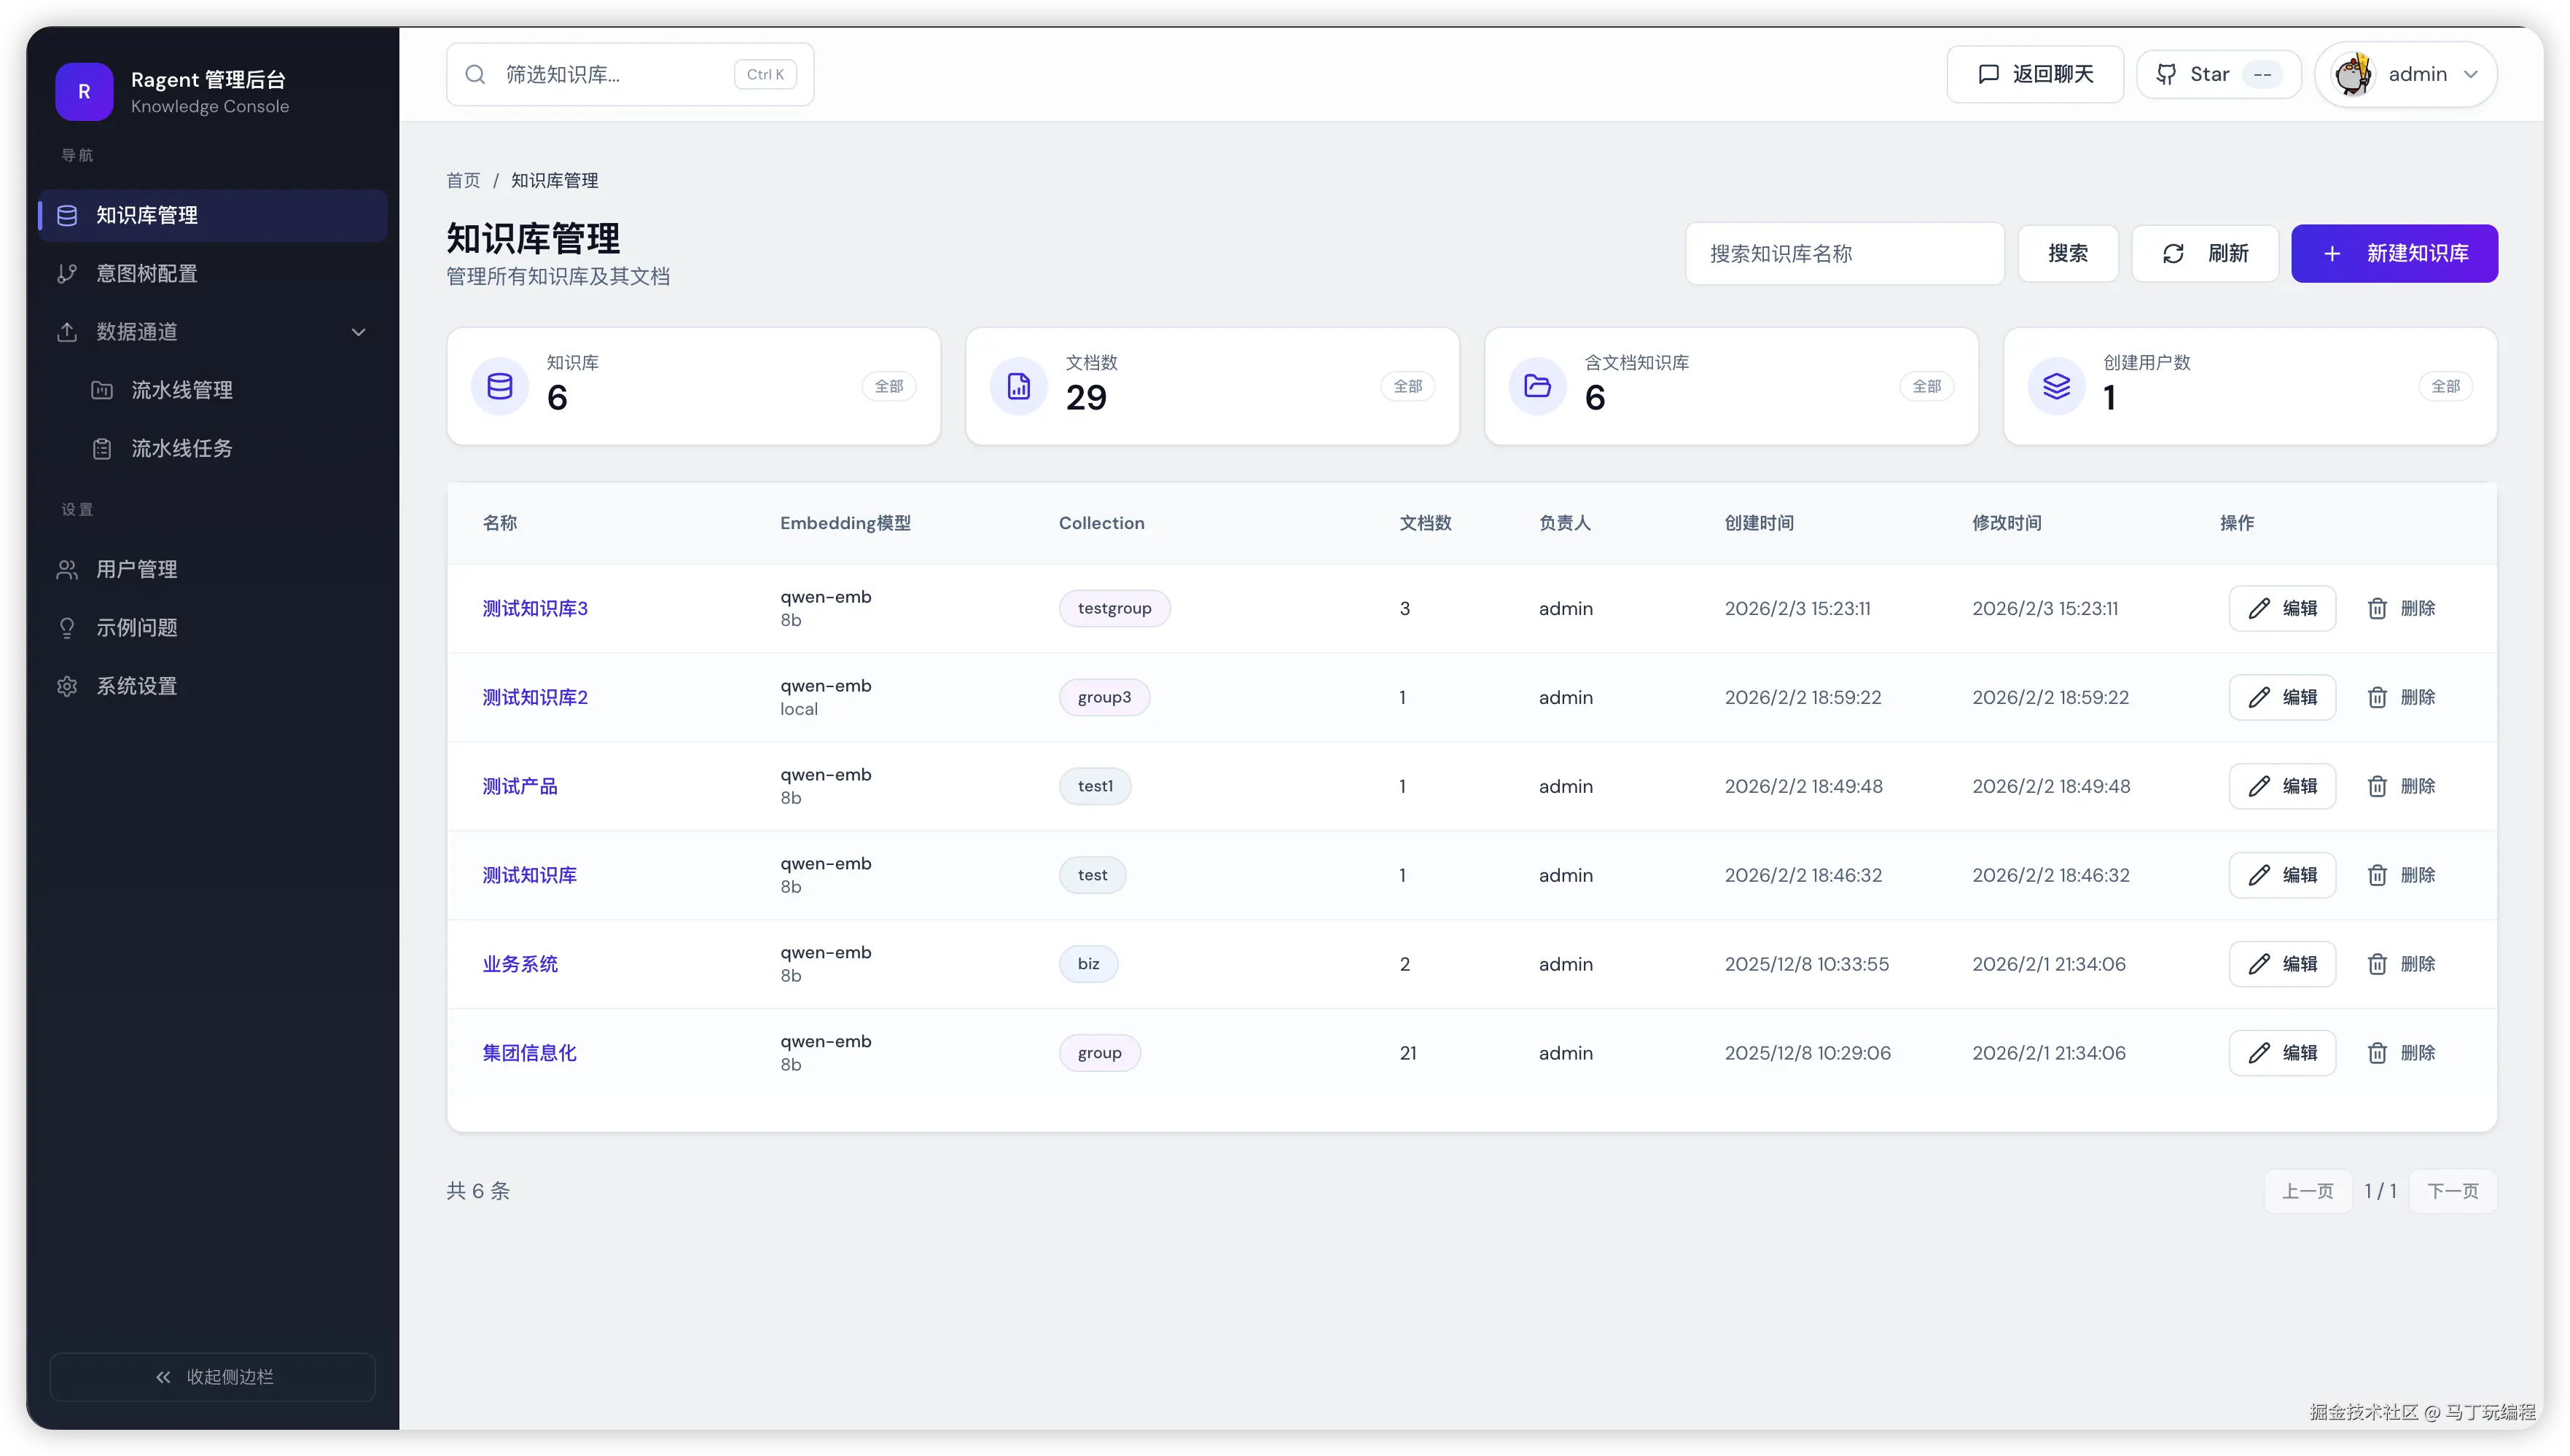The width and height of the screenshot is (2570, 1456).
Task: Click the search magnifier icon in top bar
Action: click(476, 74)
